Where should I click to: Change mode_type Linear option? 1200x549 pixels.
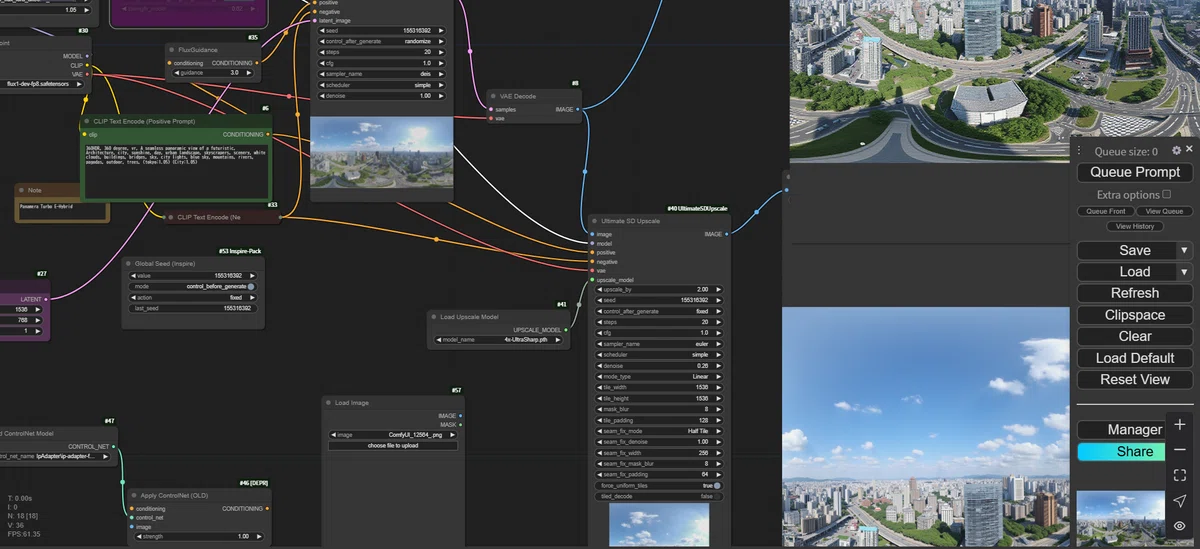659,376
